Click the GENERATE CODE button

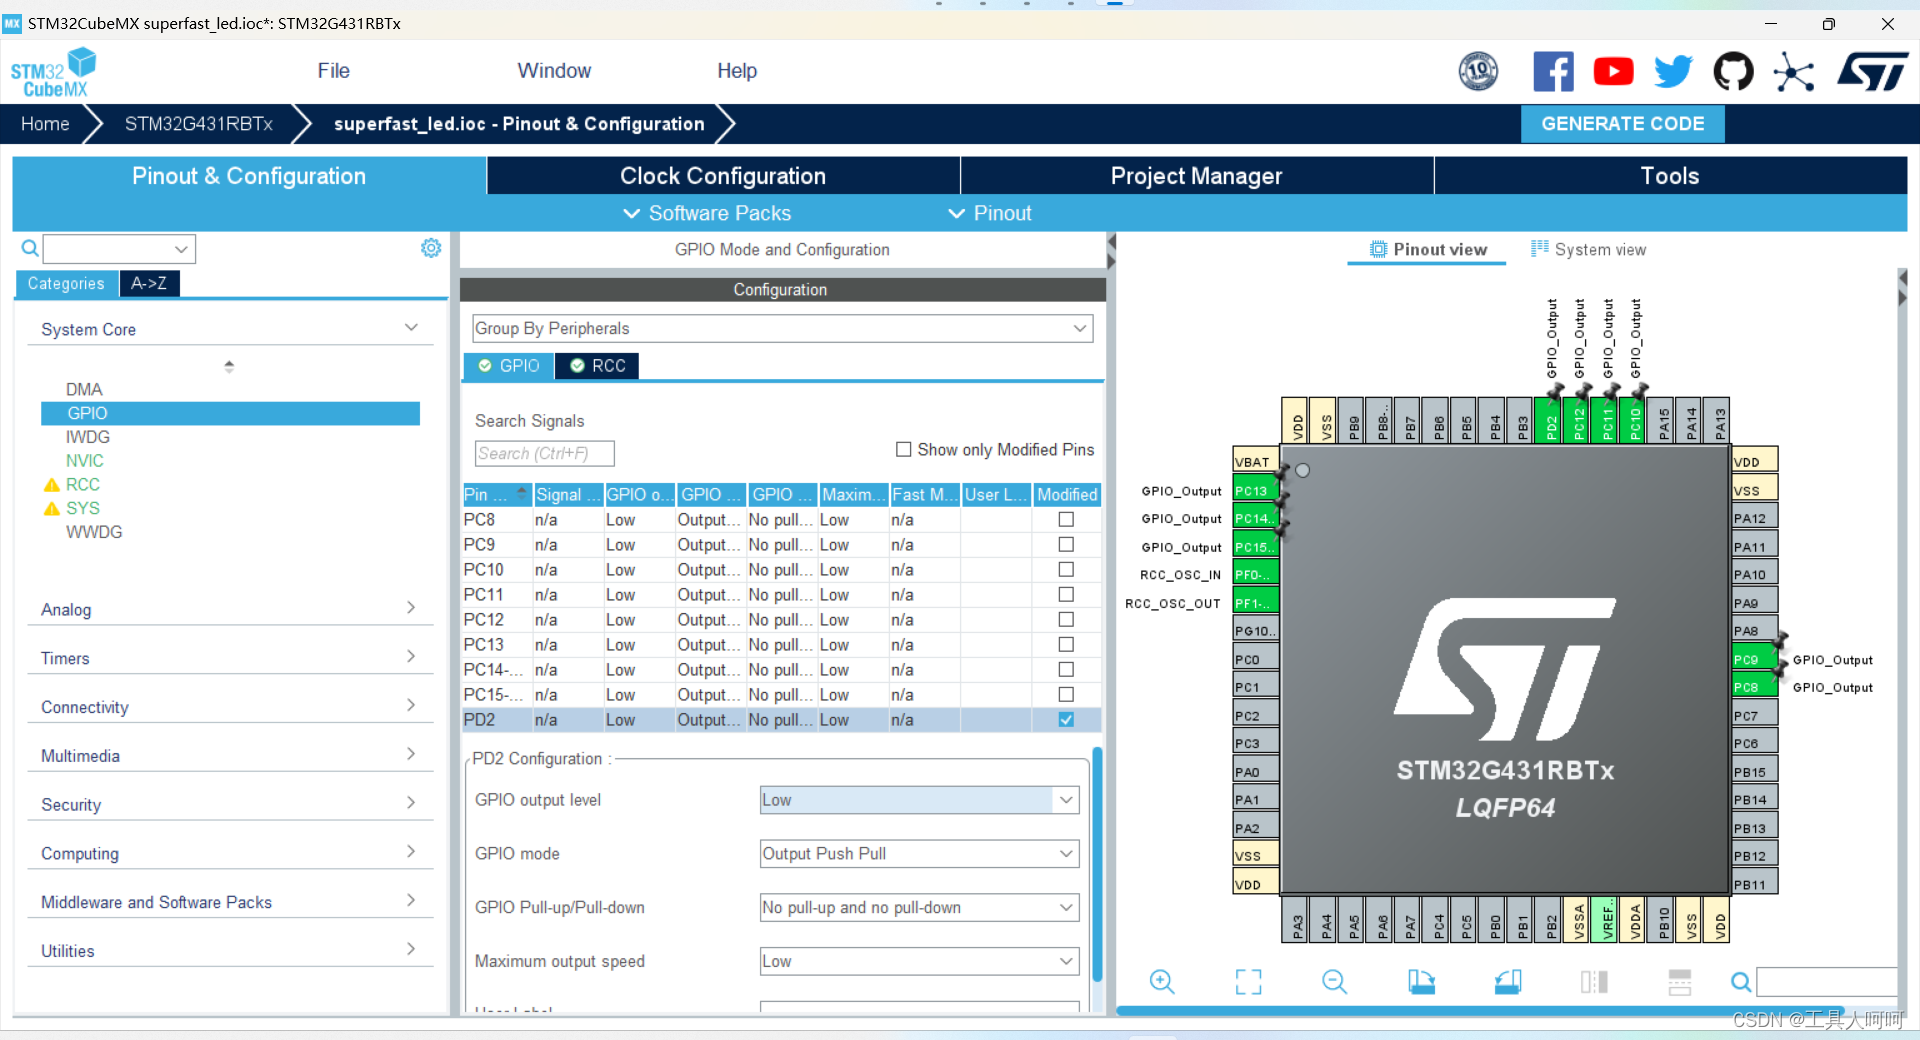point(1623,124)
